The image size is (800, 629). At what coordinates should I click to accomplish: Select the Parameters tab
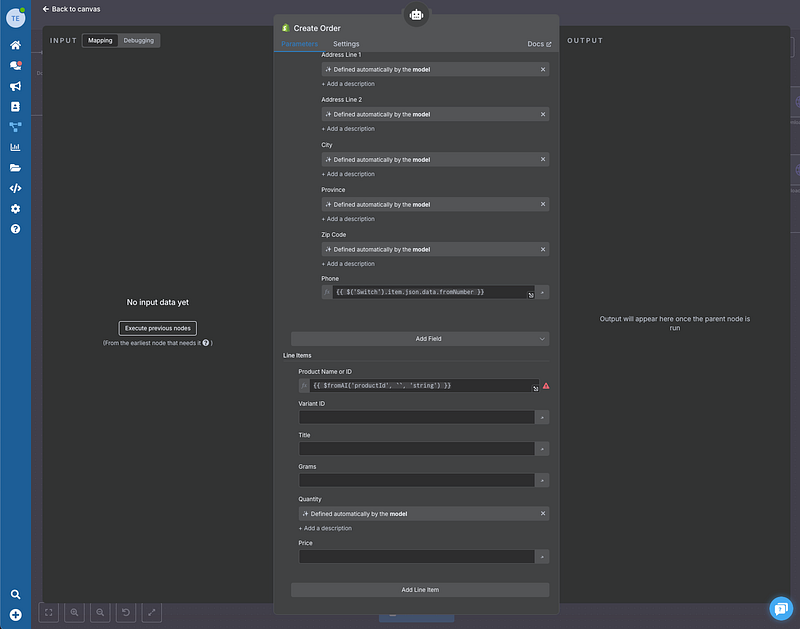click(299, 44)
